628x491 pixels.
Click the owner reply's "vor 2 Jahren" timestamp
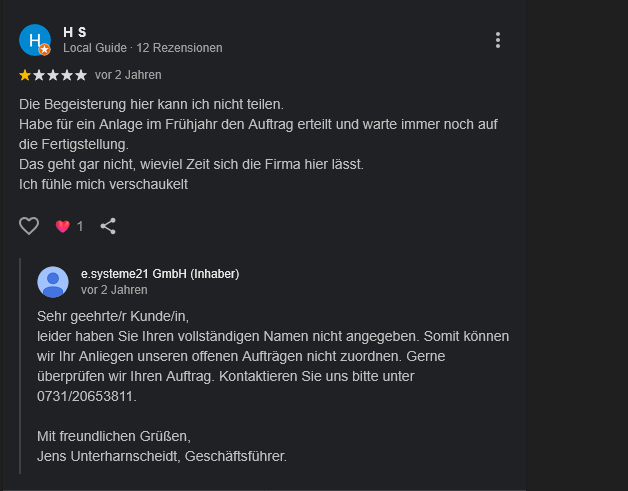click(x=114, y=290)
